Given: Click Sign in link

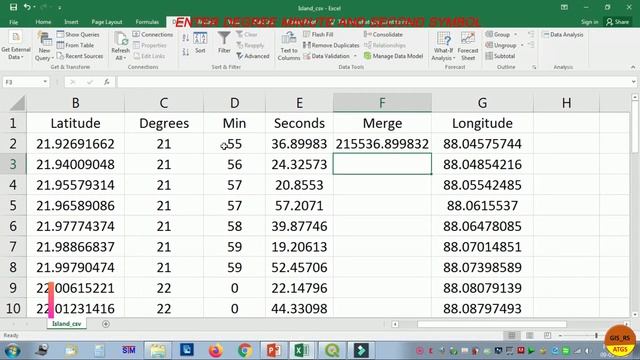Looking at the screenshot, I should pyautogui.click(x=589, y=22).
